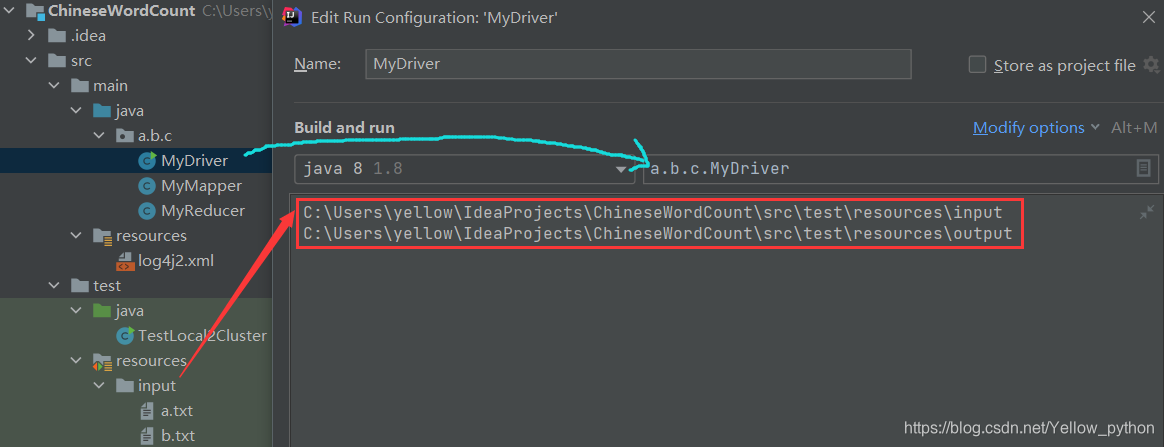This screenshot has height=447, width=1164.
Task: Click the MyDriver class icon
Action: click(x=147, y=160)
